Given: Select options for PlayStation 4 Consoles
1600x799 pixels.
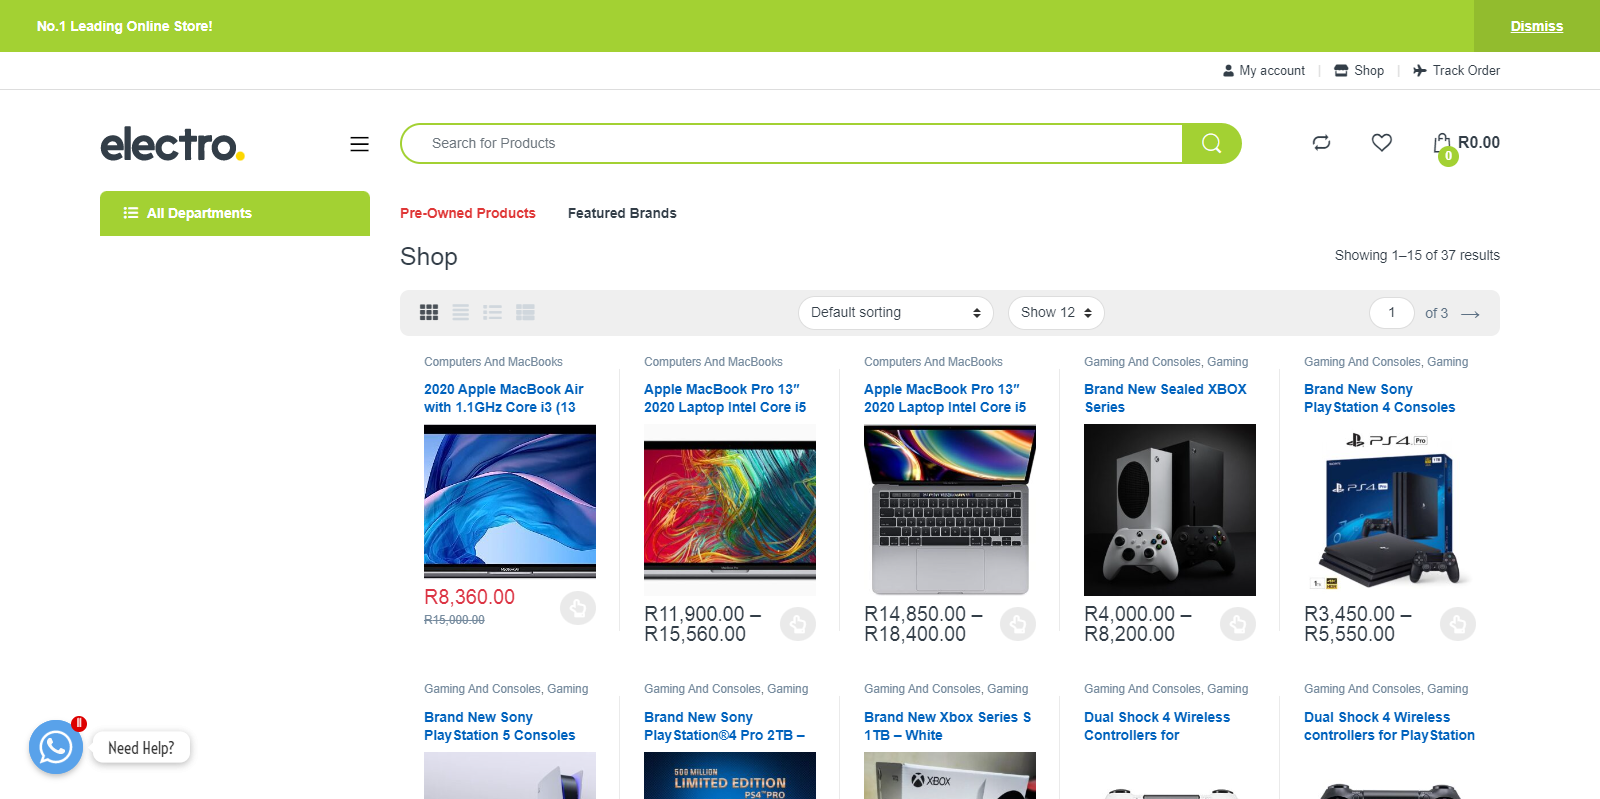Looking at the screenshot, I should [1458, 624].
